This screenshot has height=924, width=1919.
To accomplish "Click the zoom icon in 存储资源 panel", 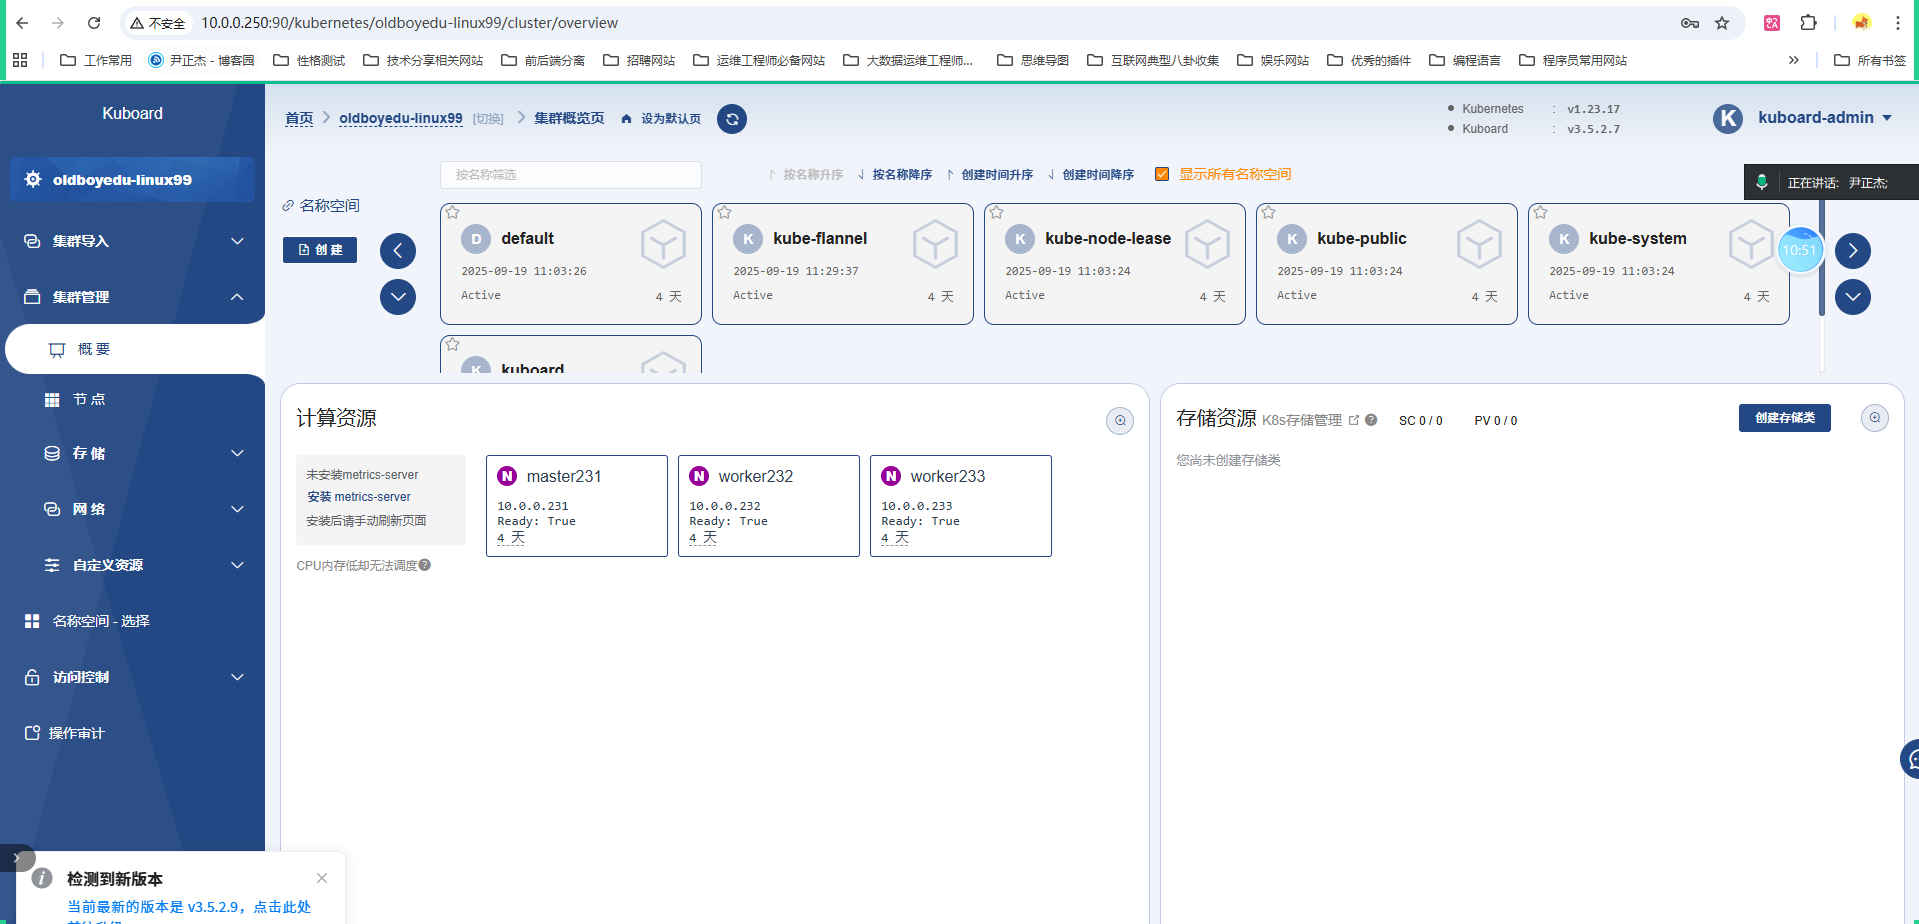I will pyautogui.click(x=1875, y=418).
